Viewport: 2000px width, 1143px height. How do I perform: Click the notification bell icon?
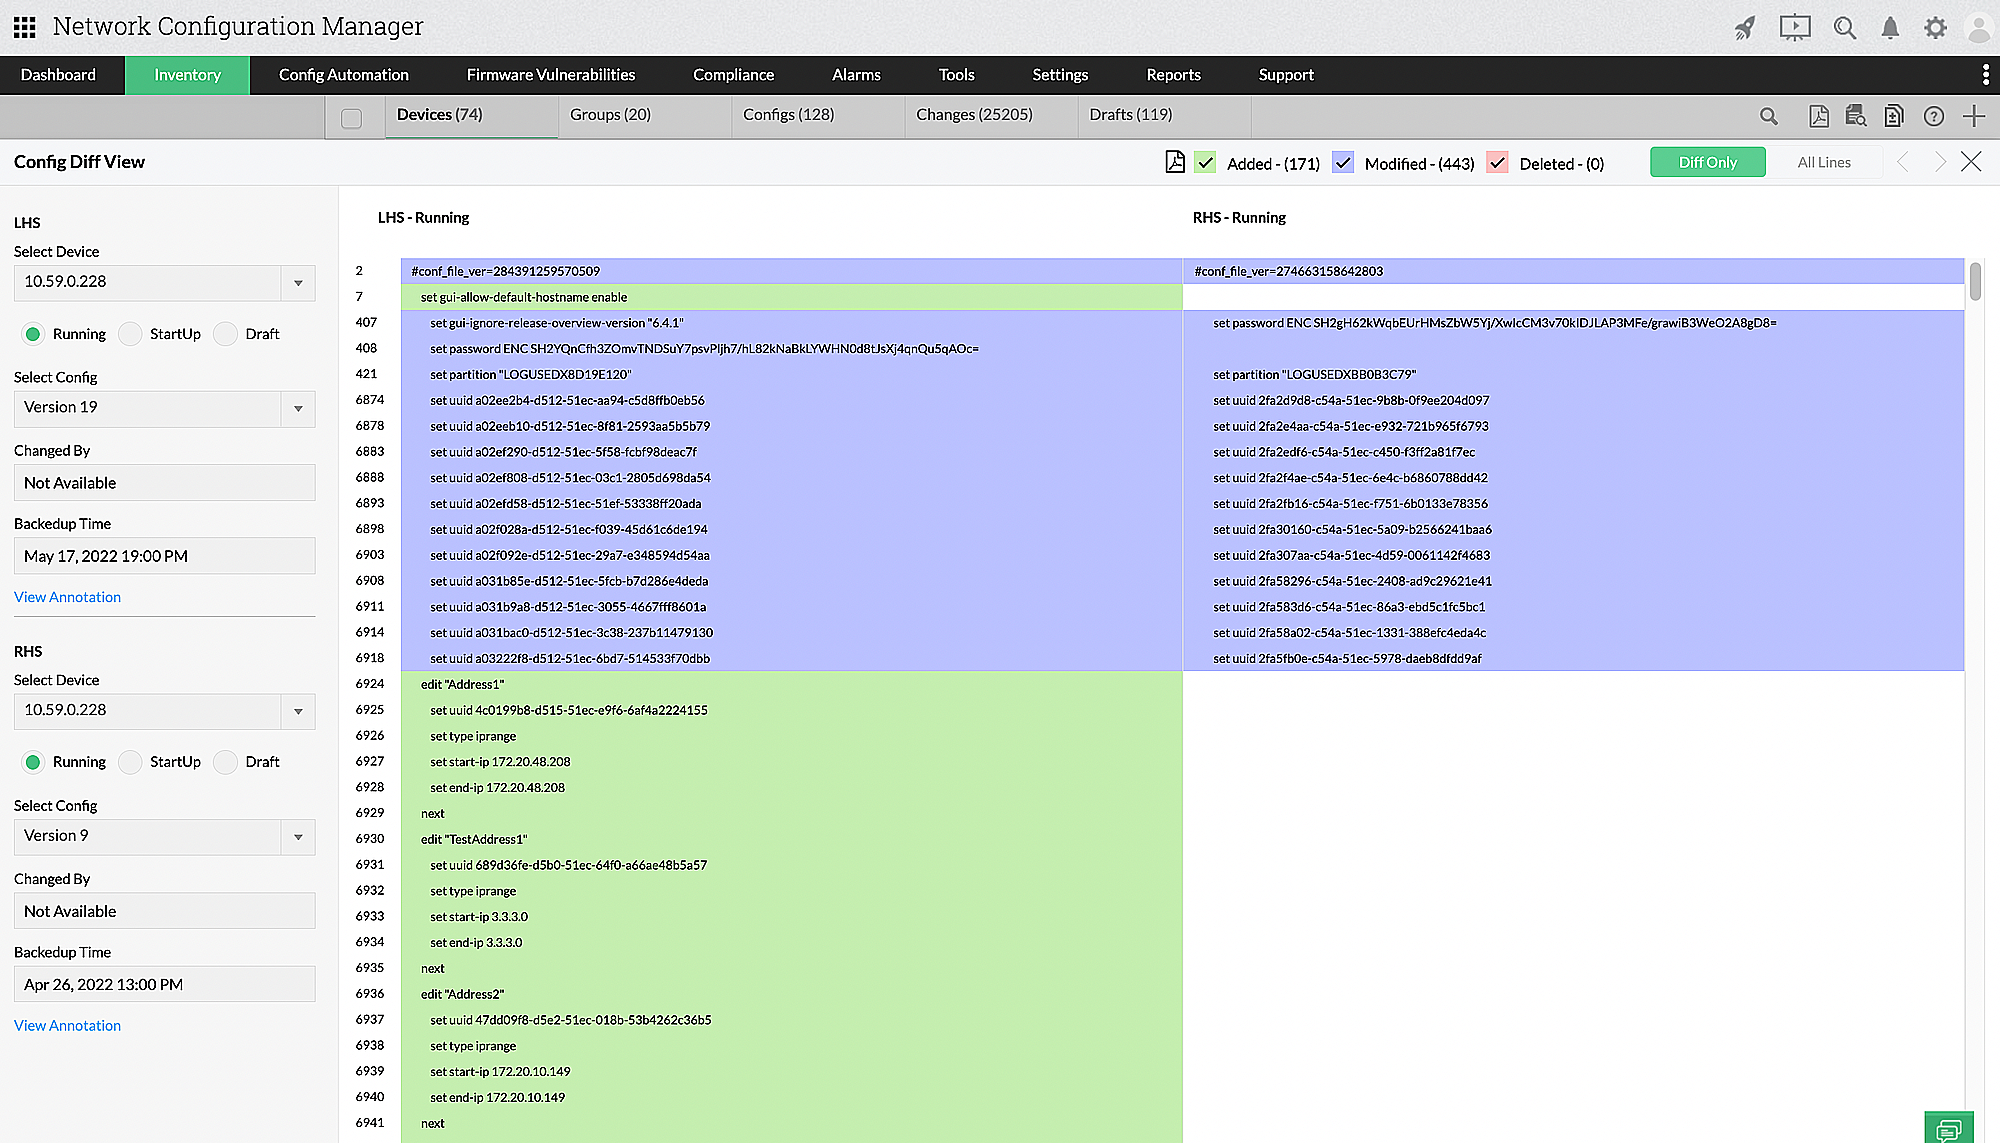[x=1890, y=28]
